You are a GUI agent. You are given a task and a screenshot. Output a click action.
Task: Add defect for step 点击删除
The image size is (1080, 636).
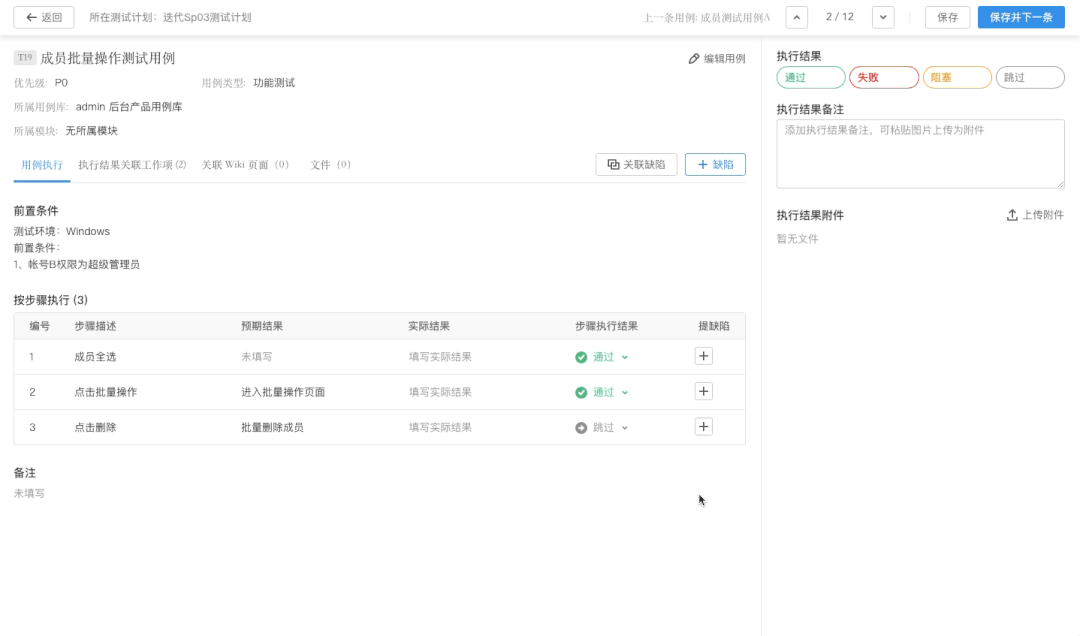[703, 427]
